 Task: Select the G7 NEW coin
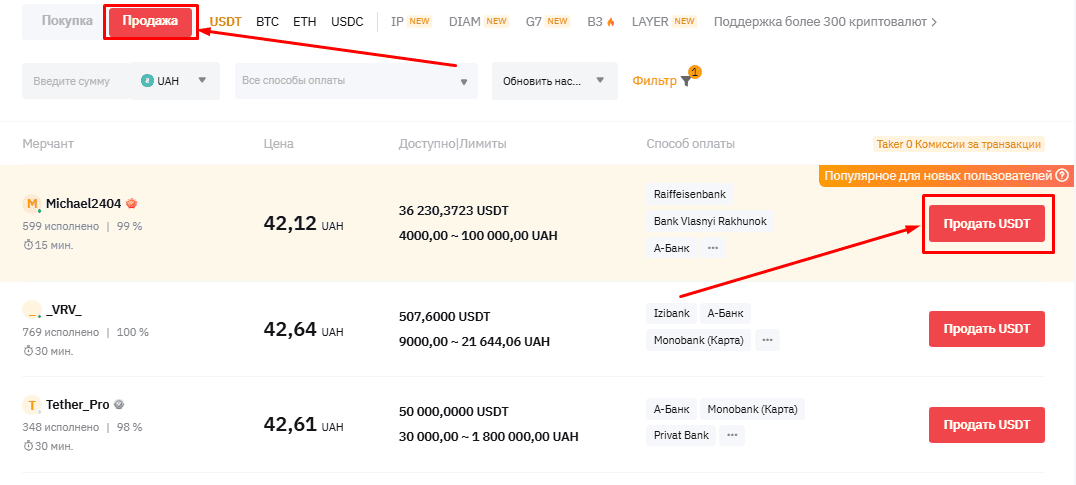(x=547, y=22)
